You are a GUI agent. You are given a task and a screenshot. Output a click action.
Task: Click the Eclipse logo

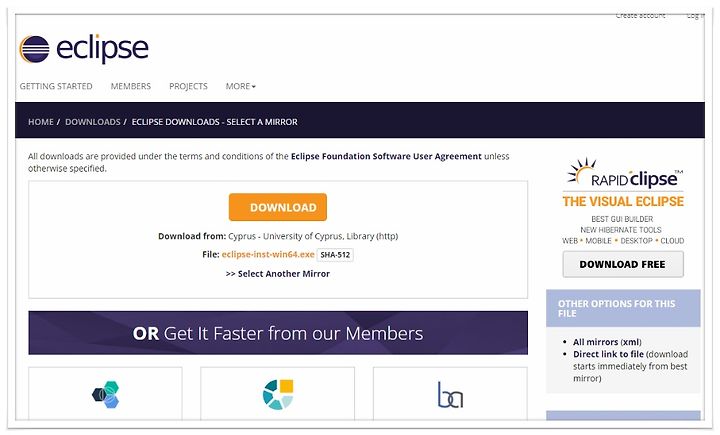(x=84, y=49)
